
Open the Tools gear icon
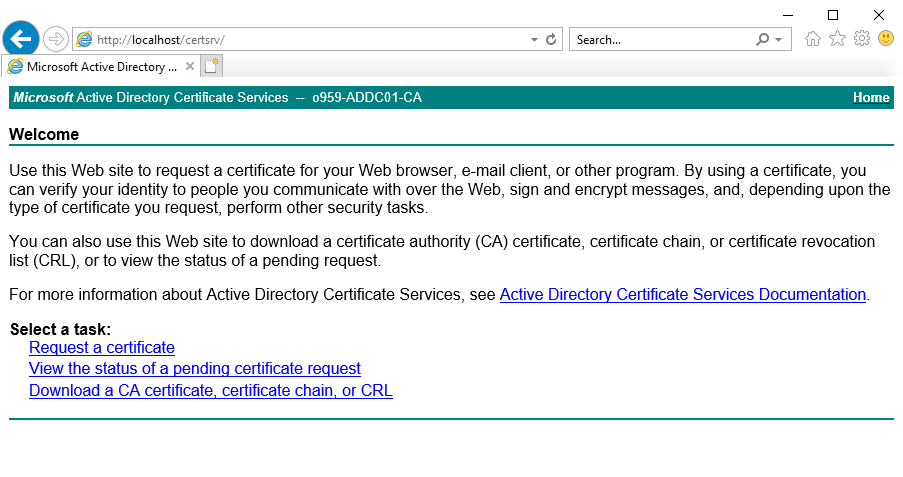(x=862, y=39)
